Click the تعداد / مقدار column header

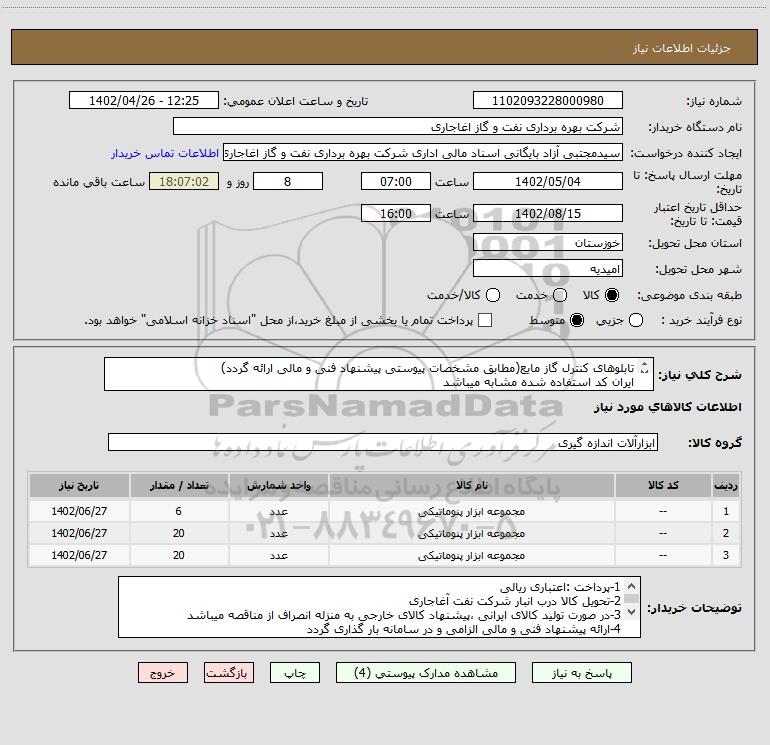pyautogui.click(x=179, y=485)
